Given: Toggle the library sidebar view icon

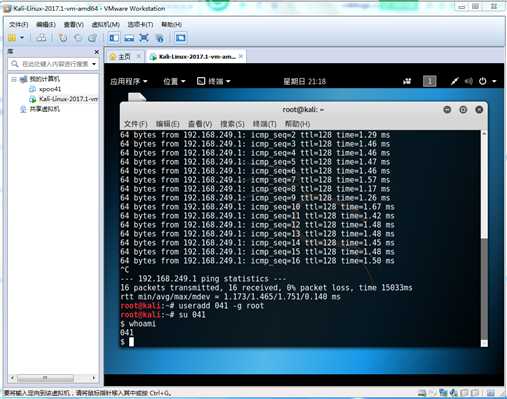Looking at the screenshot, I should [114, 38].
